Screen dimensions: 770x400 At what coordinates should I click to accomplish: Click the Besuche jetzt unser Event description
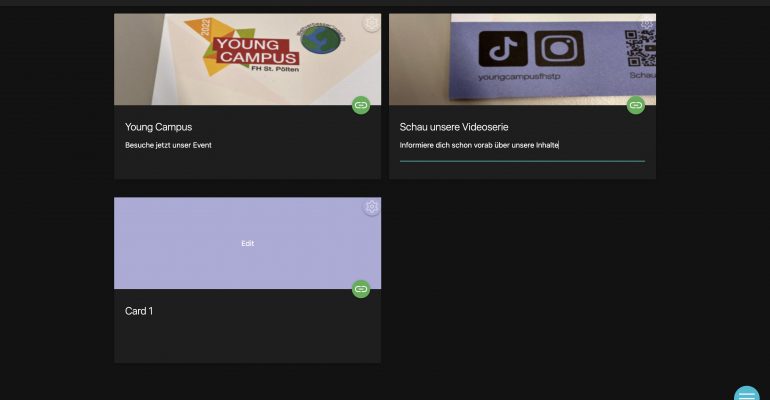pyautogui.click(x=168, y=145)
